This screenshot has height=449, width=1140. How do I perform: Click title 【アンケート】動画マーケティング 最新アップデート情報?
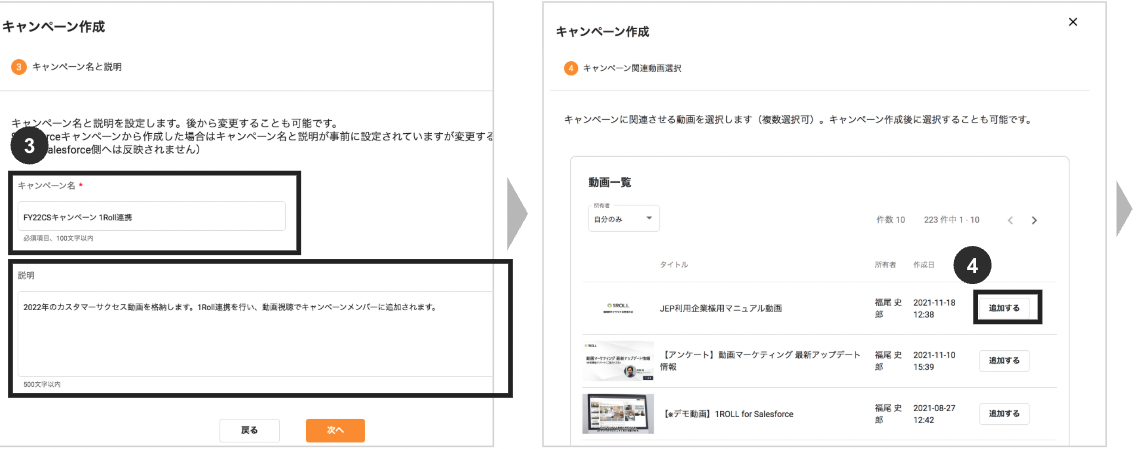pyautogui.click(x=761, y=361)
